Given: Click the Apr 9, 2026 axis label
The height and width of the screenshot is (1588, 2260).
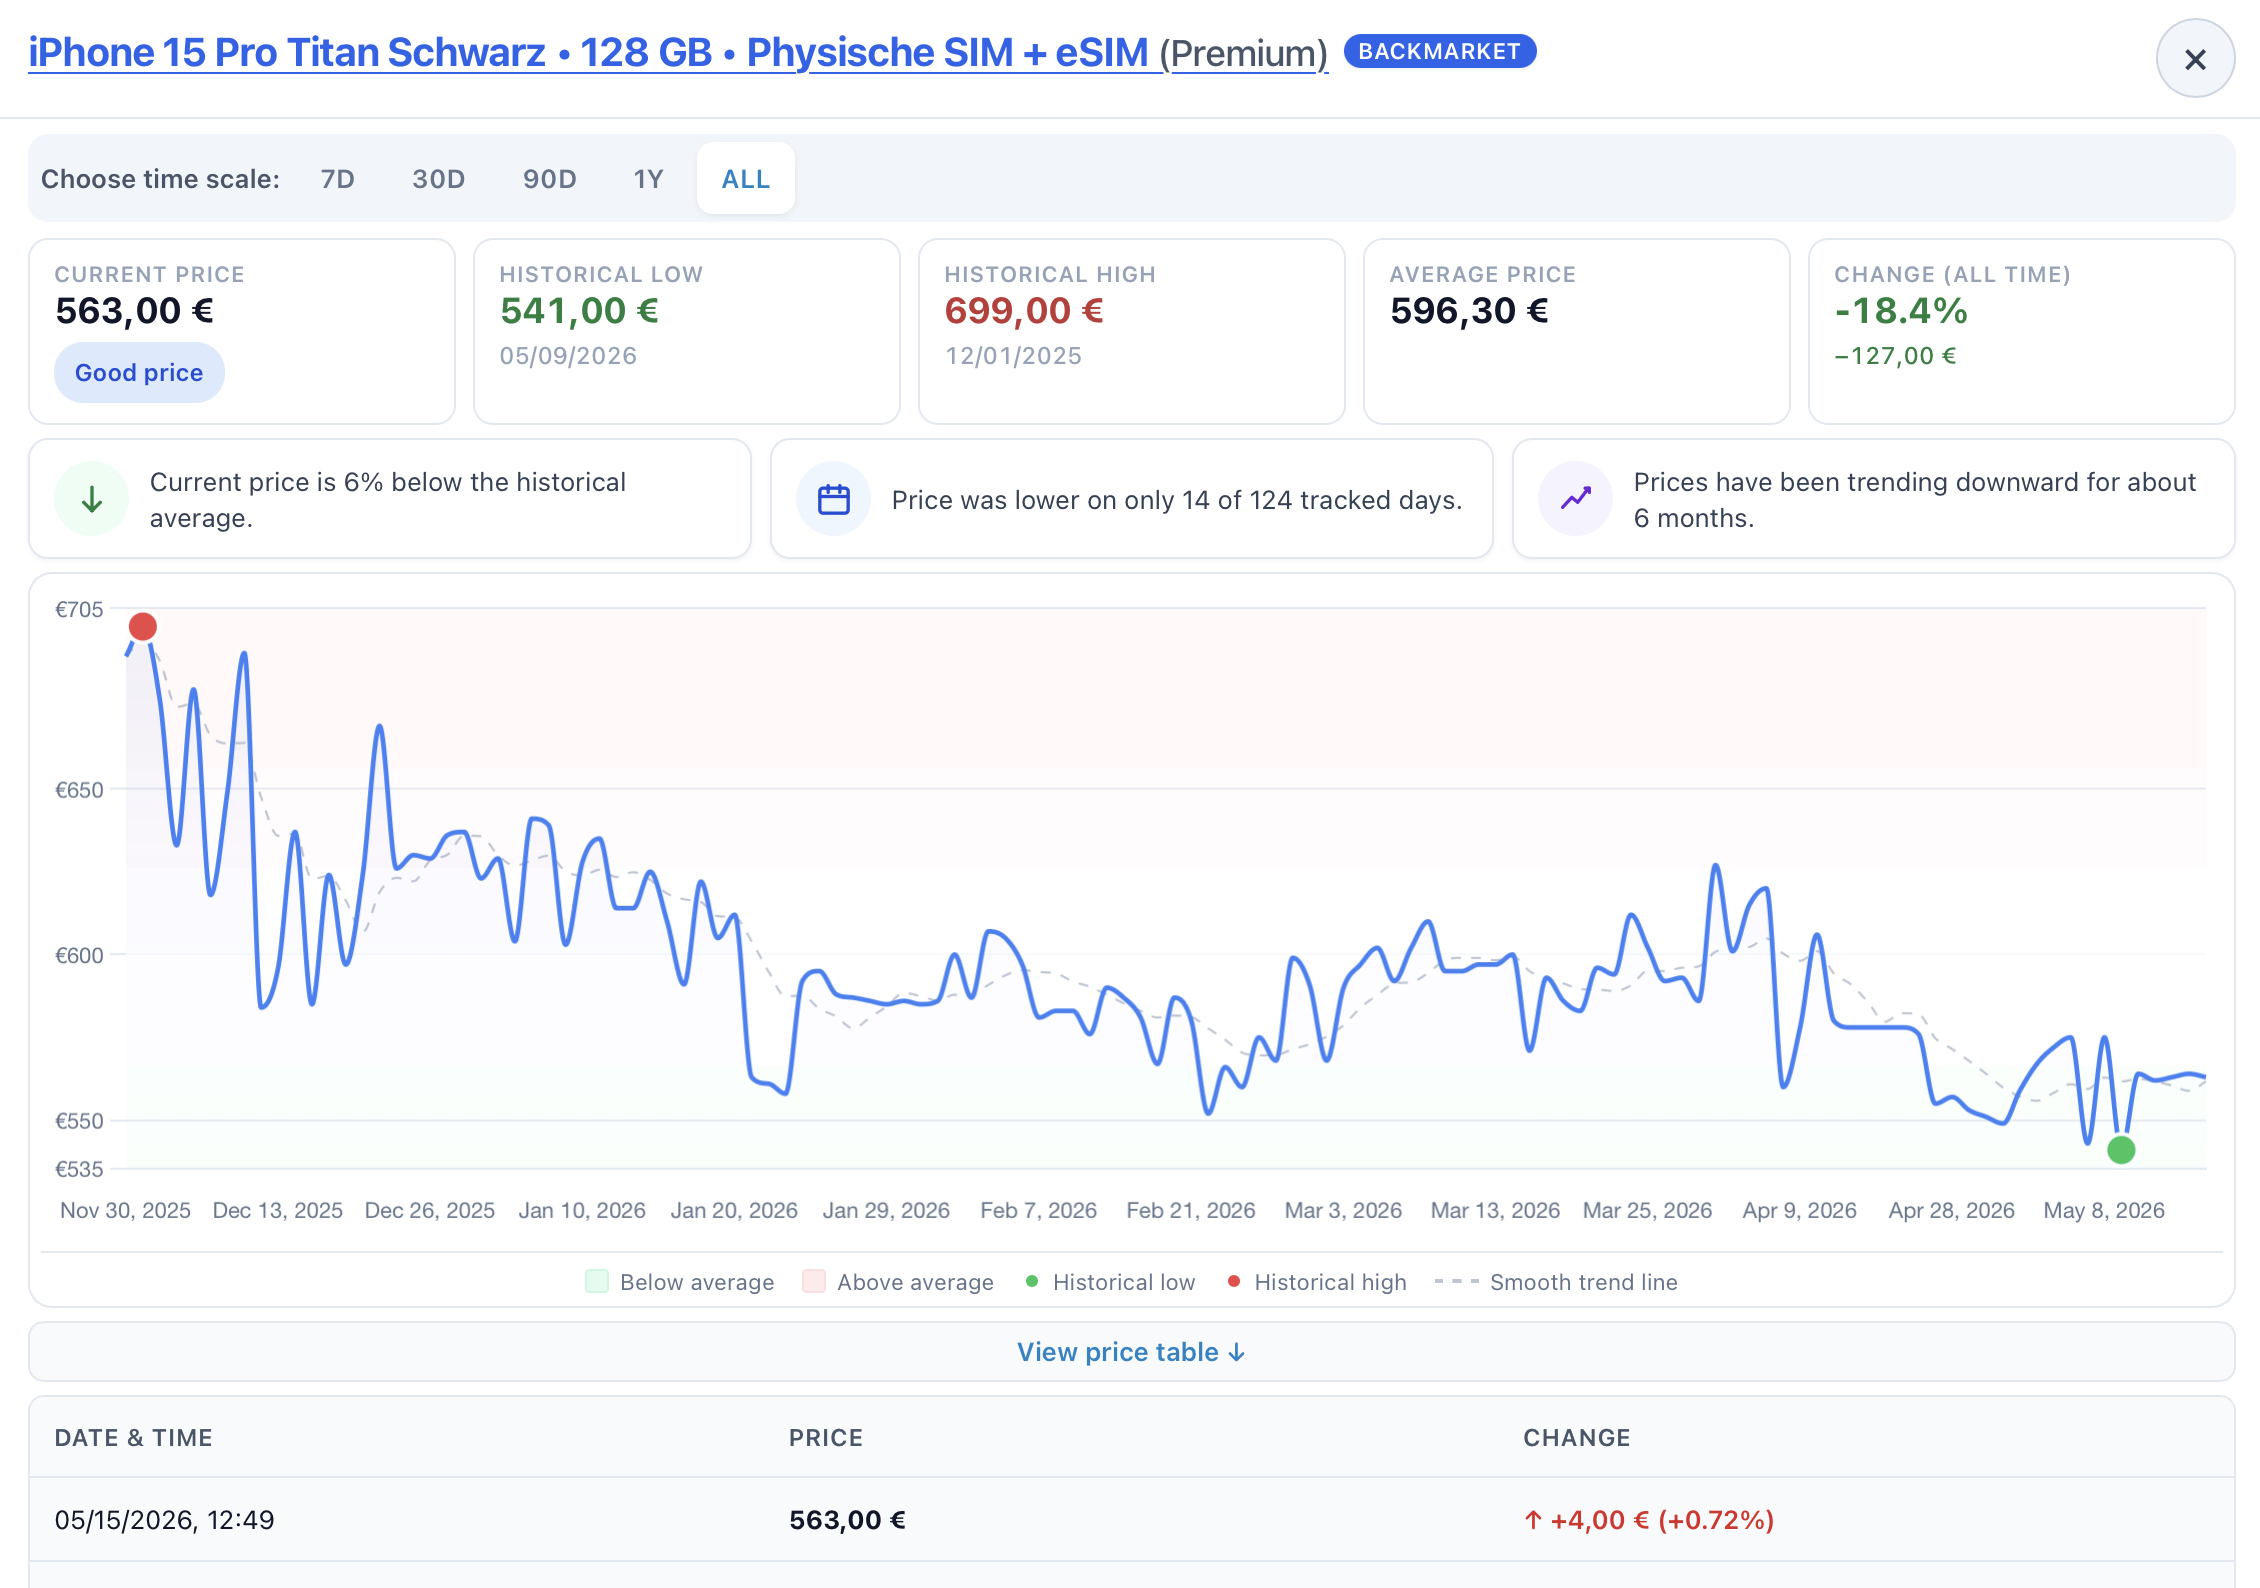Looking at the screenshot, I should 1800,1210.
